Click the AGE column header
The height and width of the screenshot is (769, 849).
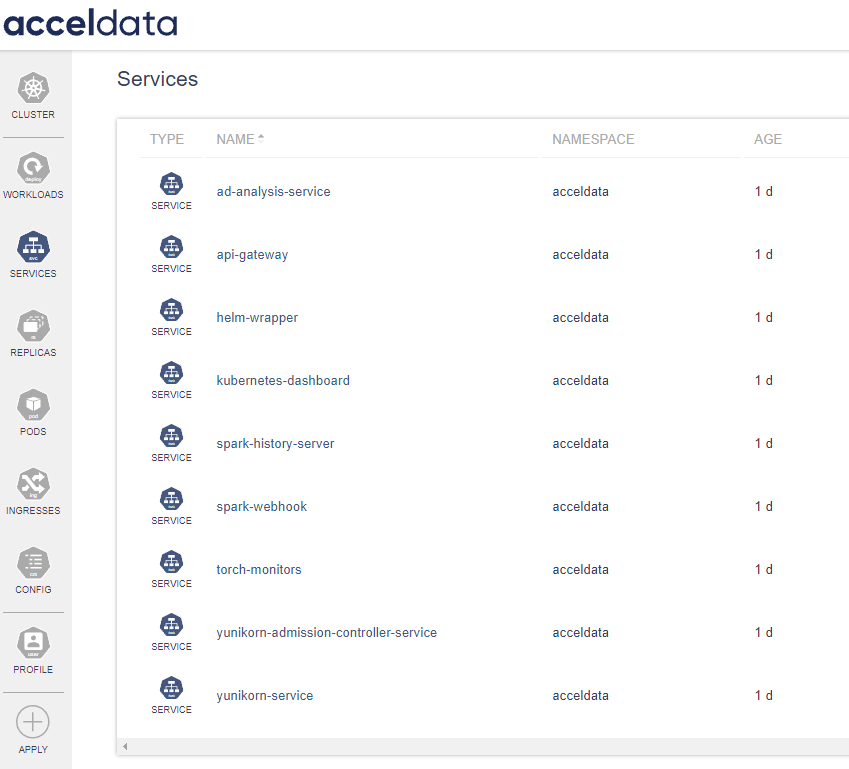coord(768,139)
